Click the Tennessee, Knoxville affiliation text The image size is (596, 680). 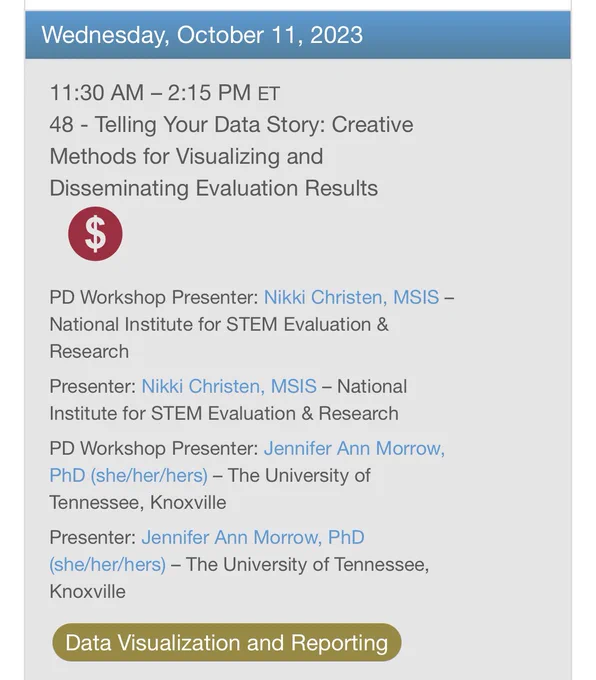138,503
